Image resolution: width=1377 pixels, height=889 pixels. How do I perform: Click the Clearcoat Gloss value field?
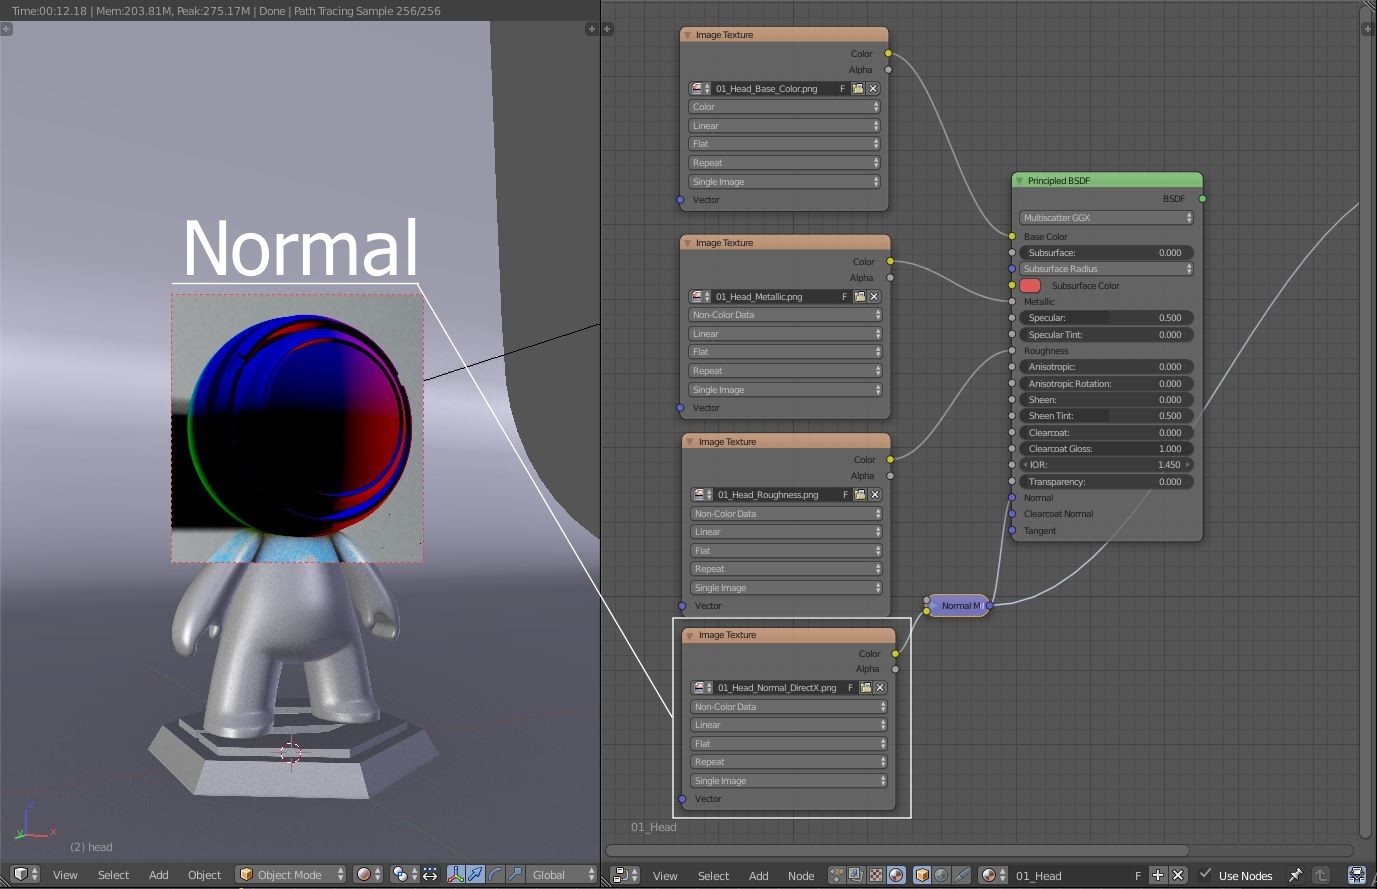1106,449
